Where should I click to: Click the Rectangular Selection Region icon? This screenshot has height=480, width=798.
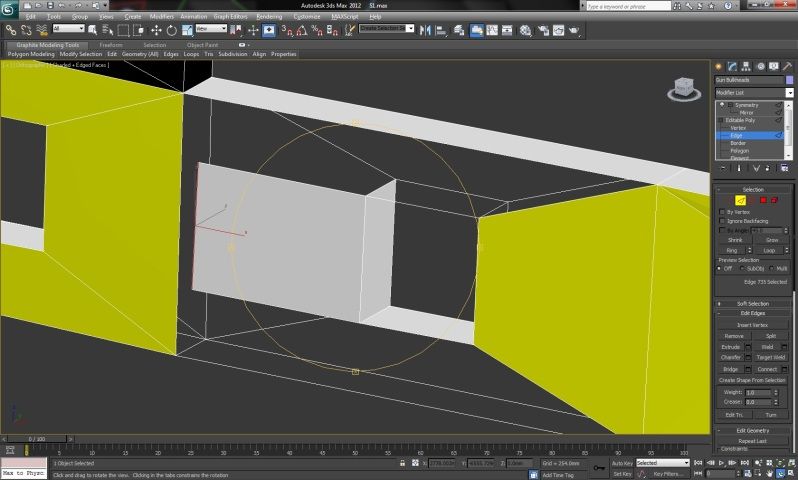tap(123, 31)
